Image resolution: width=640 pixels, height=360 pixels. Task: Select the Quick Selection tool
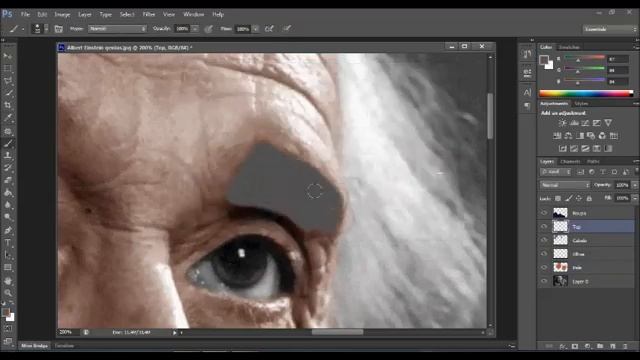pyautogui.click(x=8, y=93)
